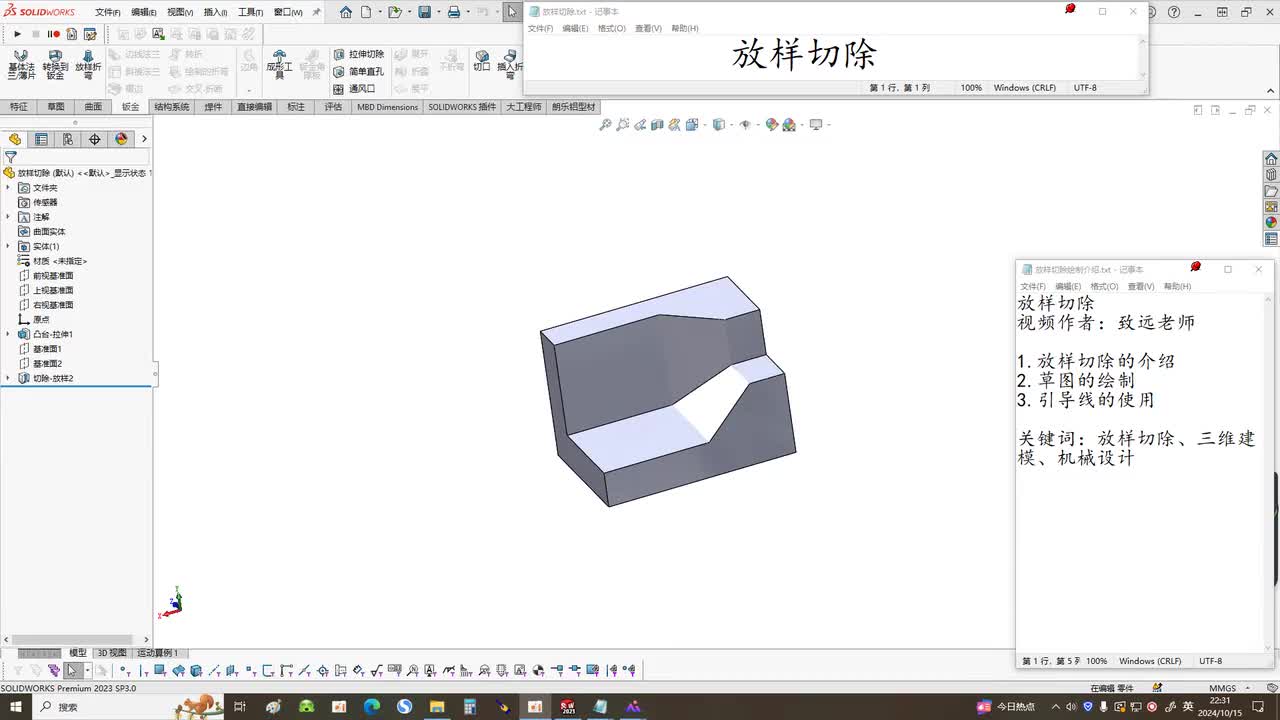
Task: Open the DisplayManager tab icon
Action: pos(122,139)
